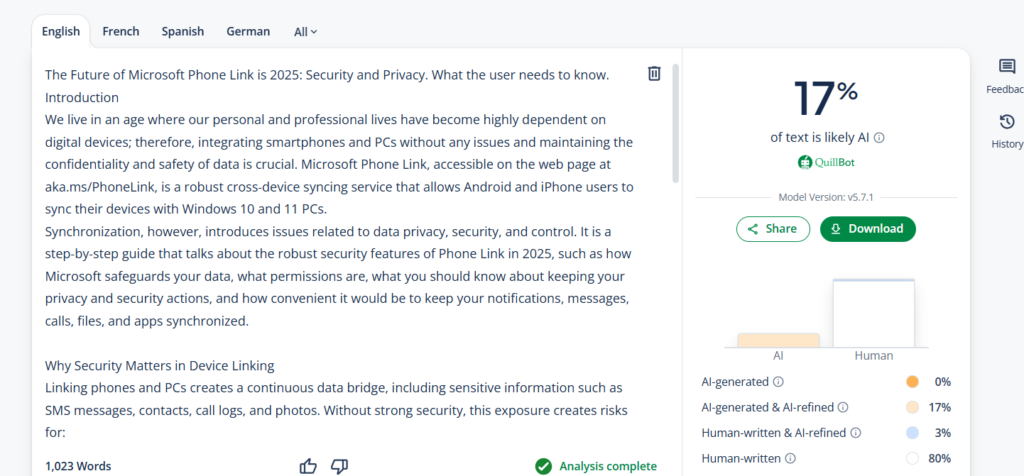
Task: Click info icon beside AI-generated & AI-refined
Action: (842, 407)
